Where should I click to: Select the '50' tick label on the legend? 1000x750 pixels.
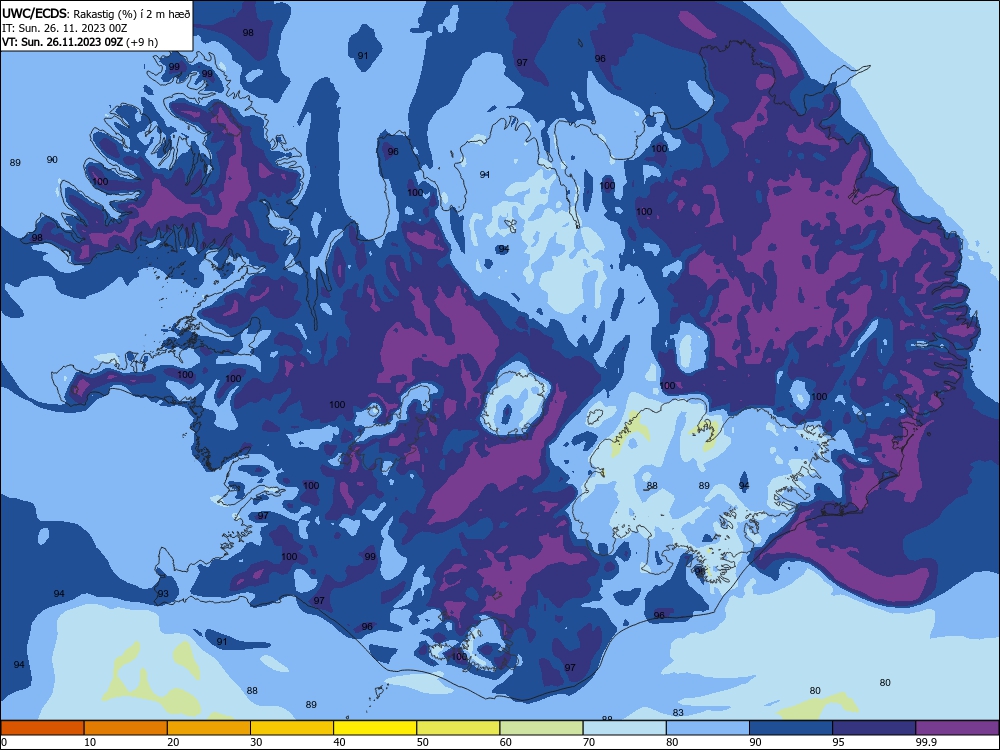coord(422,742)
